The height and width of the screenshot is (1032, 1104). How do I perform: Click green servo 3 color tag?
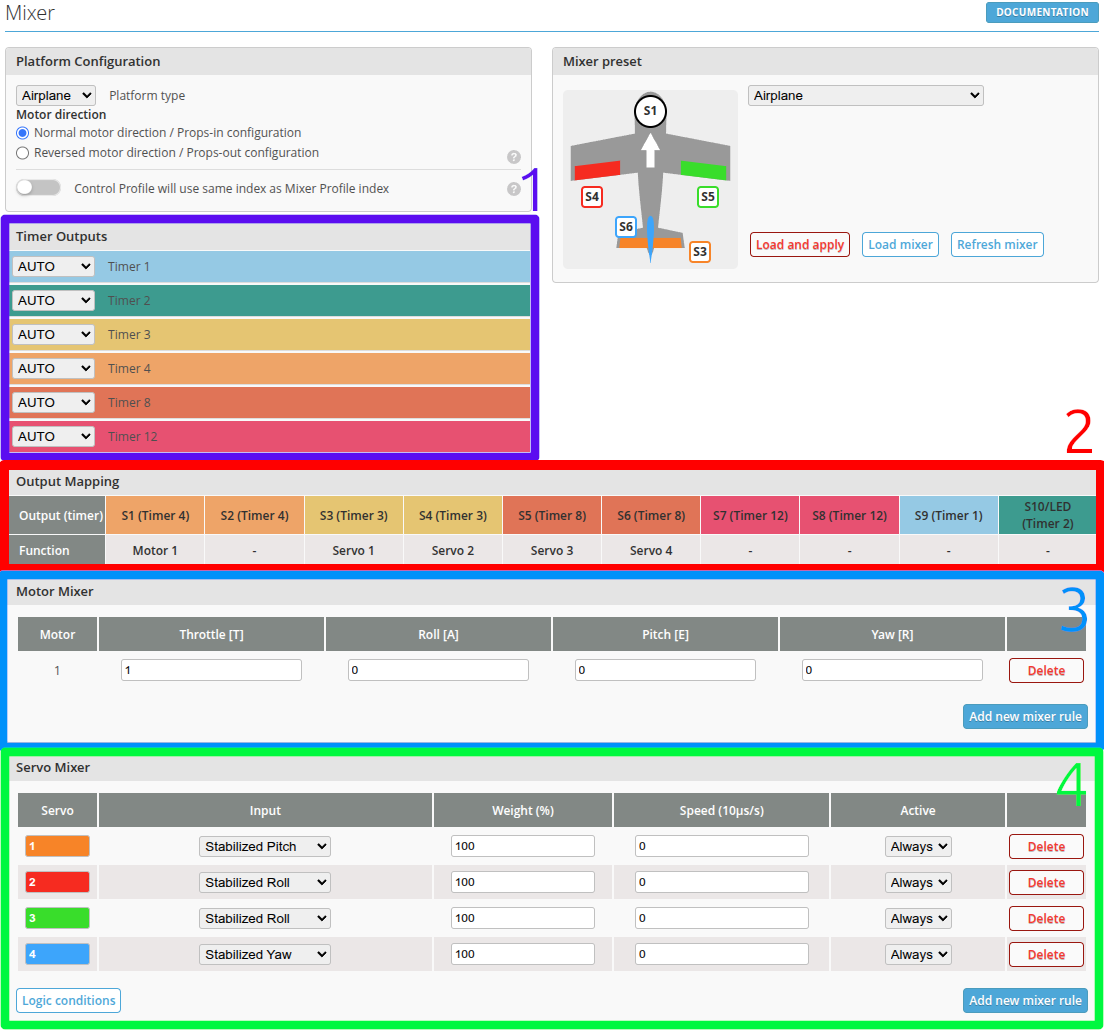tap(57, 918)
